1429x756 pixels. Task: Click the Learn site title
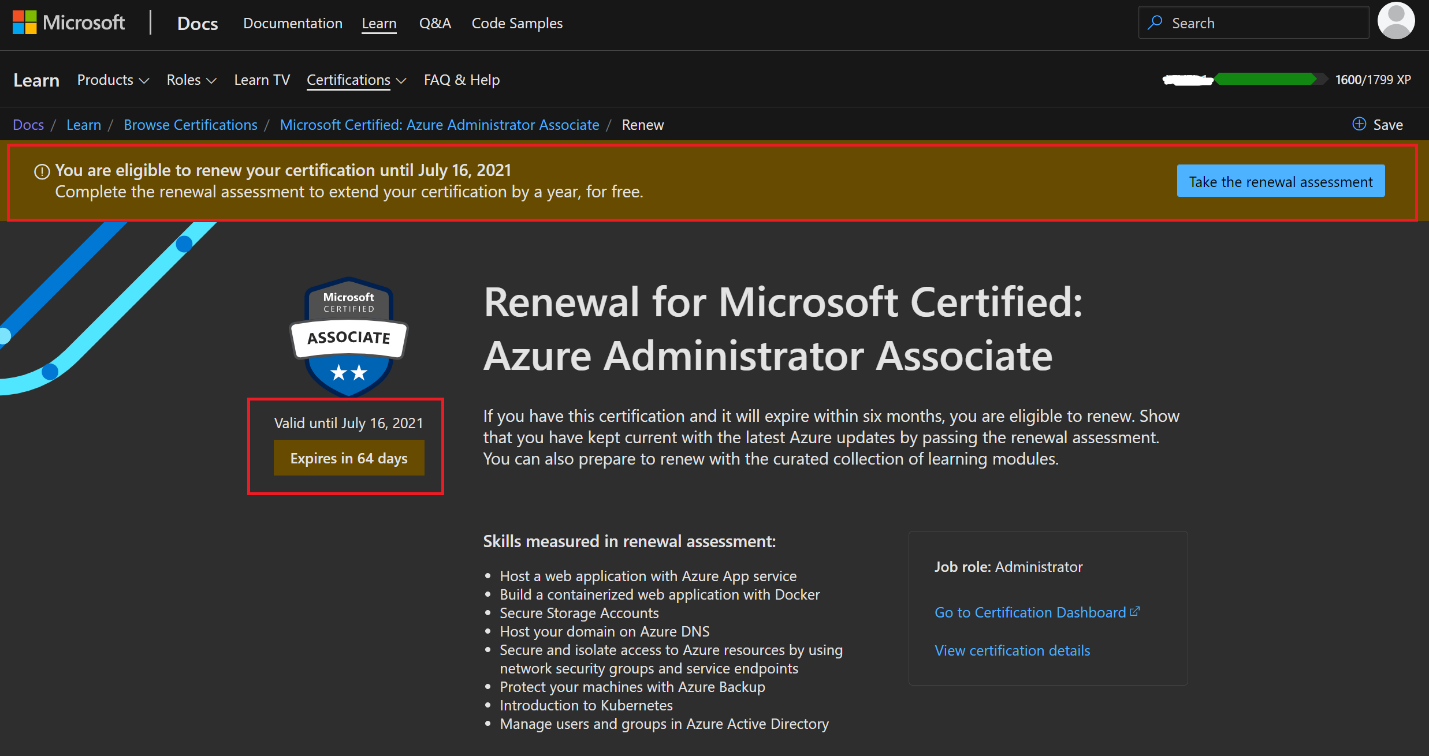(x=36, y=80)
